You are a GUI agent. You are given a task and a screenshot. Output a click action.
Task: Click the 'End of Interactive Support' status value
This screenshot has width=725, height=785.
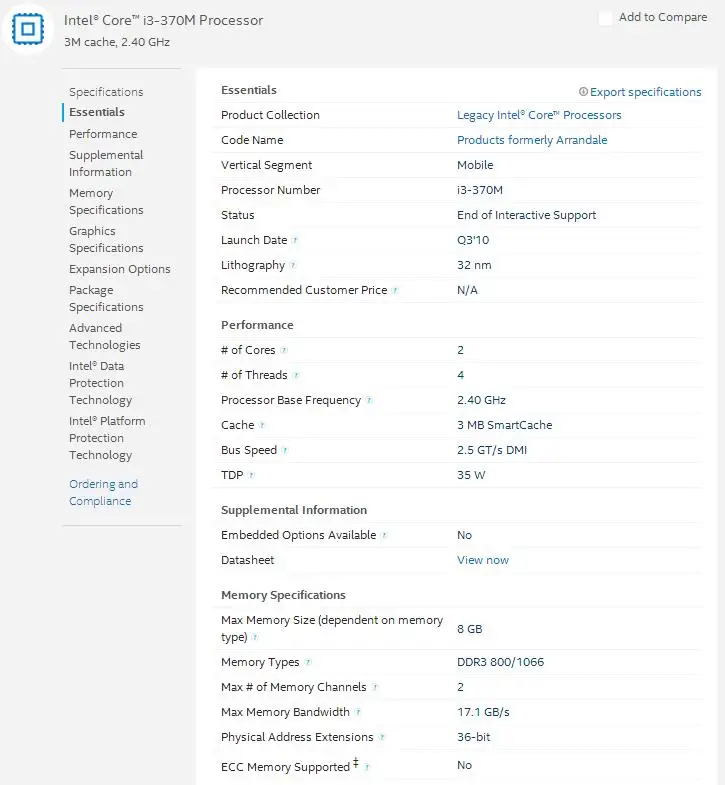click(526, 215)
